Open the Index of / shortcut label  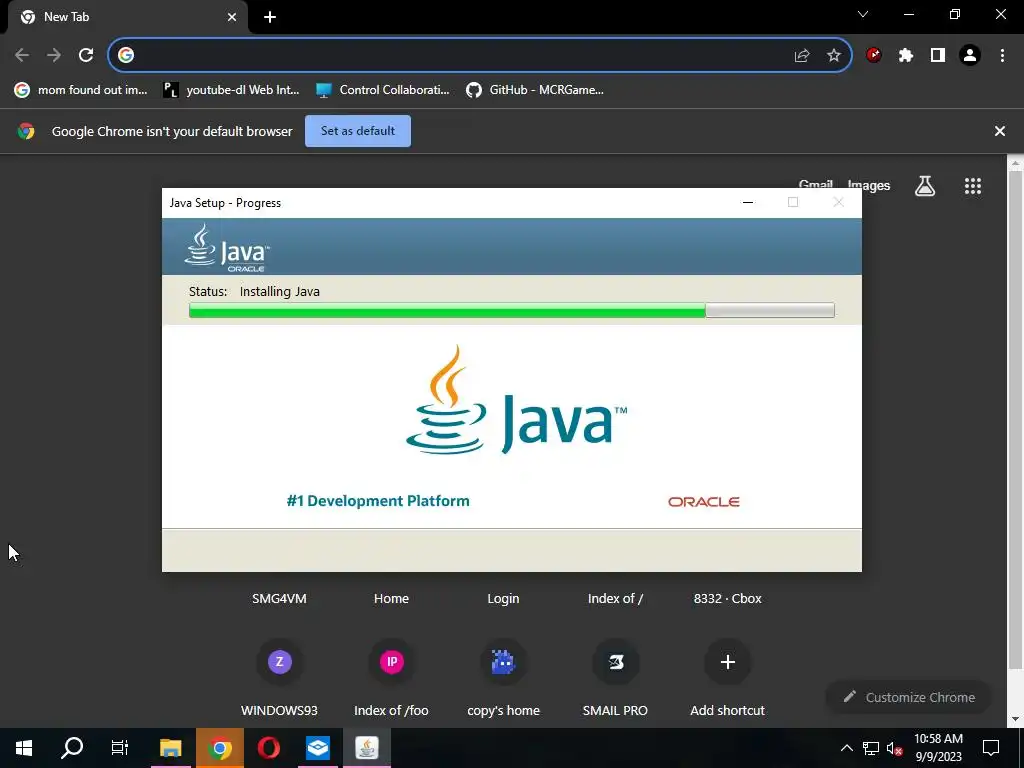point(615,599)
